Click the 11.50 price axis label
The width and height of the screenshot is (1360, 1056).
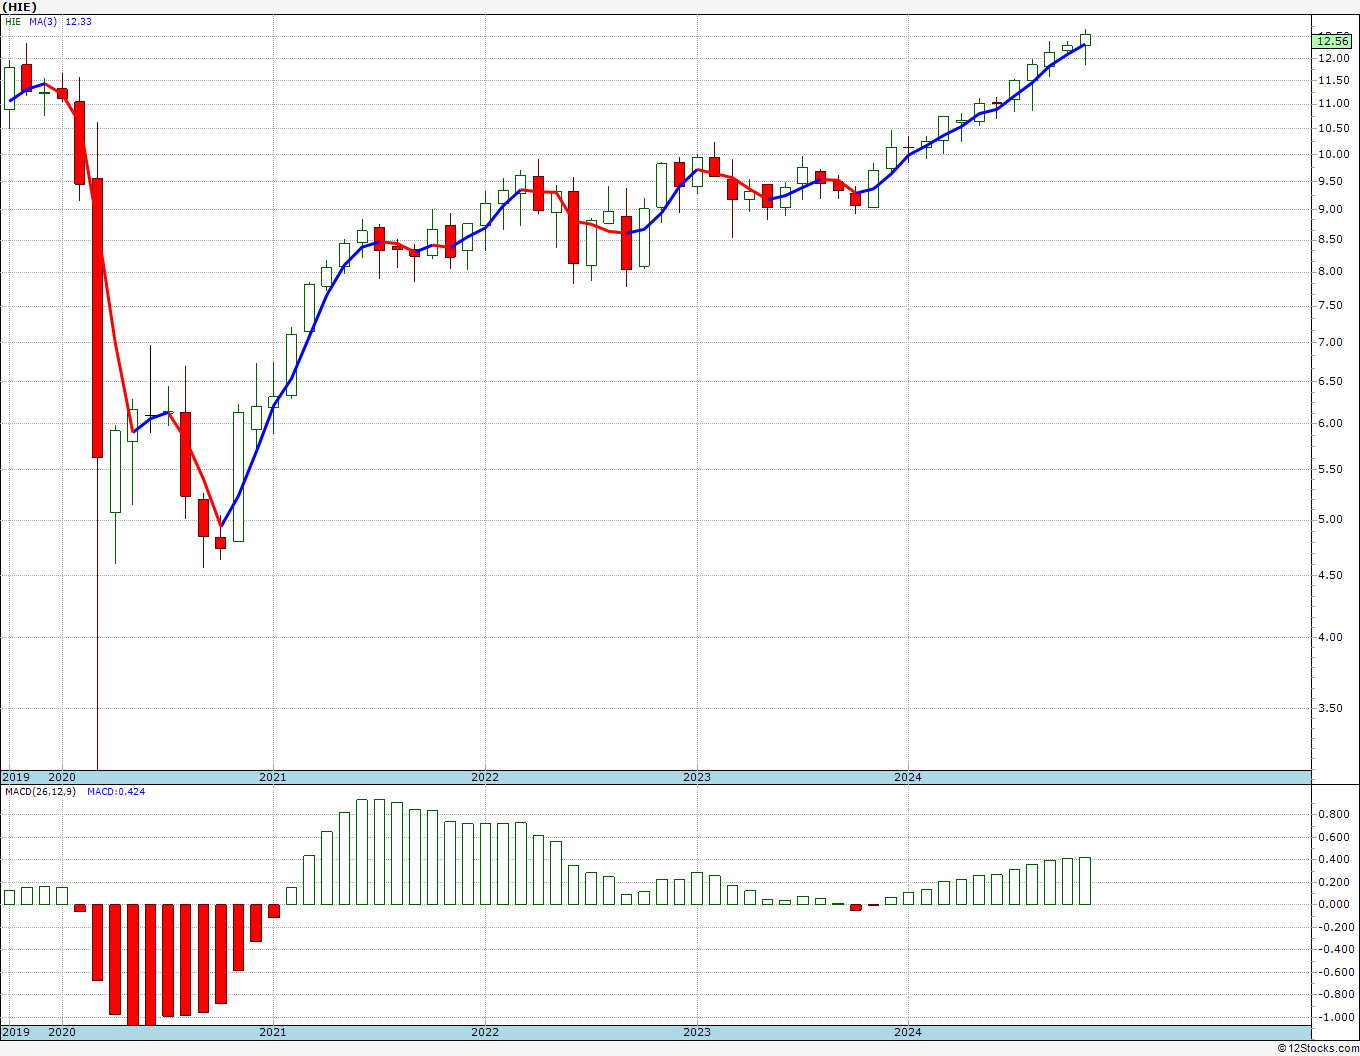point(1334,80)
